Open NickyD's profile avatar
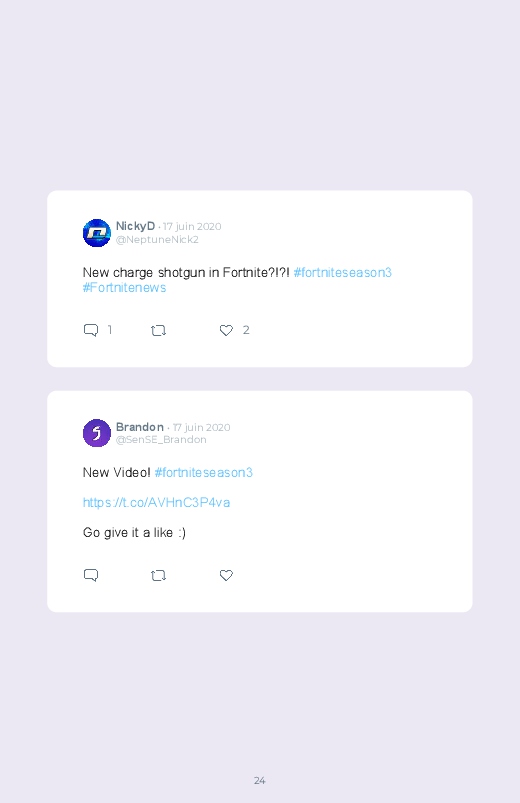The image size is (520, 803). 97,233
